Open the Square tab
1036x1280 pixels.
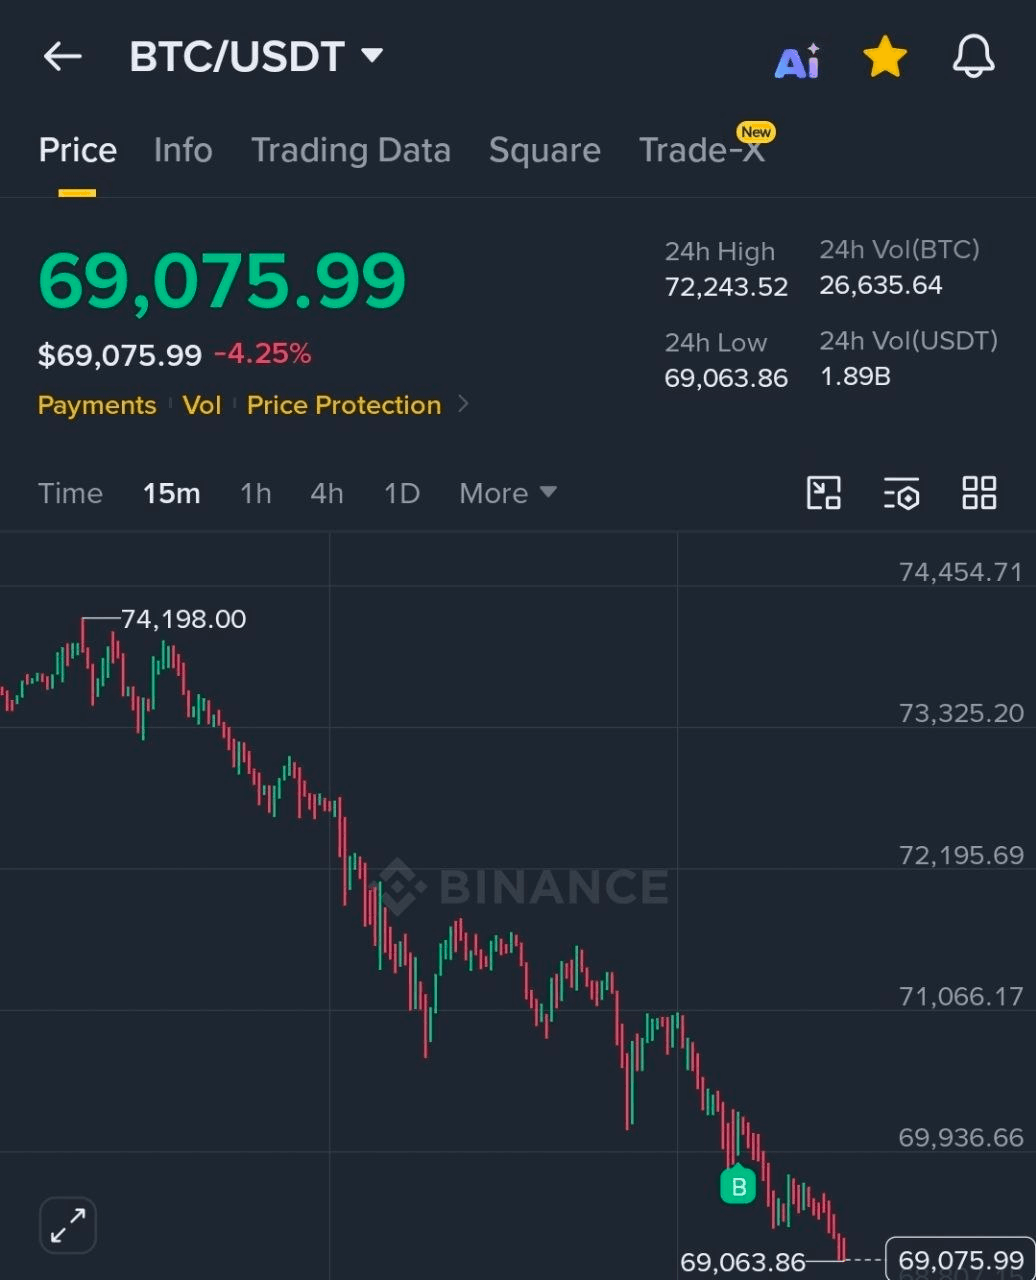click(545, 150)
